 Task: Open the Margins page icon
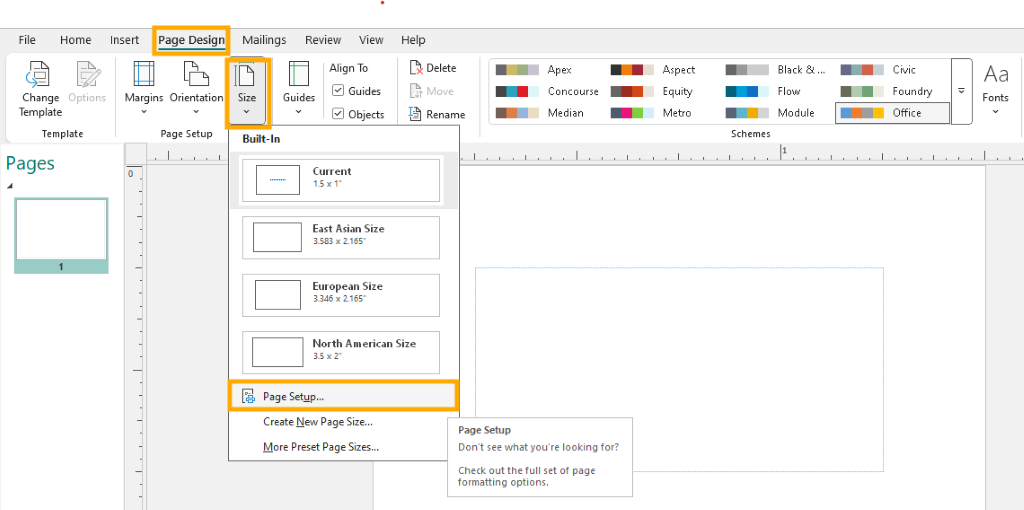coord(144,73)
